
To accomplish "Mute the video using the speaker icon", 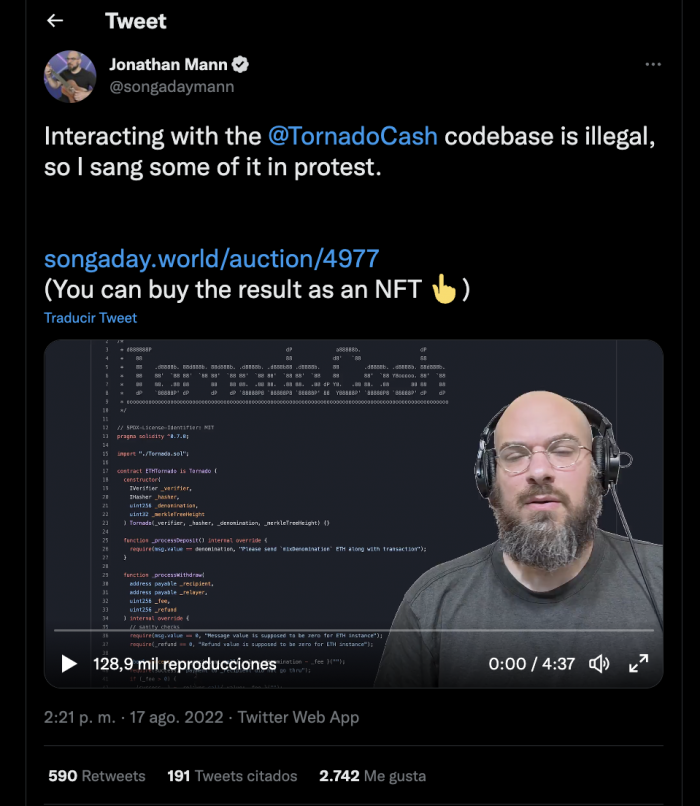I will tap(600, 663).
